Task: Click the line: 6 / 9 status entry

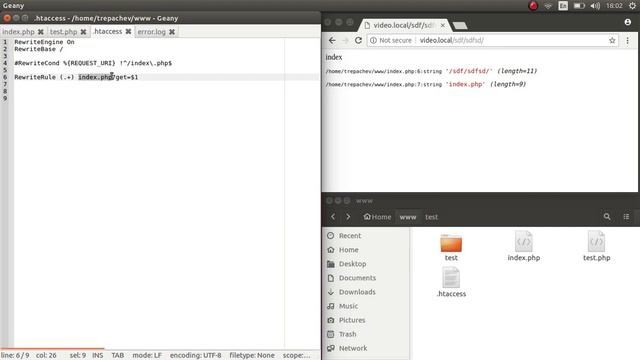Action: point(16,355)
